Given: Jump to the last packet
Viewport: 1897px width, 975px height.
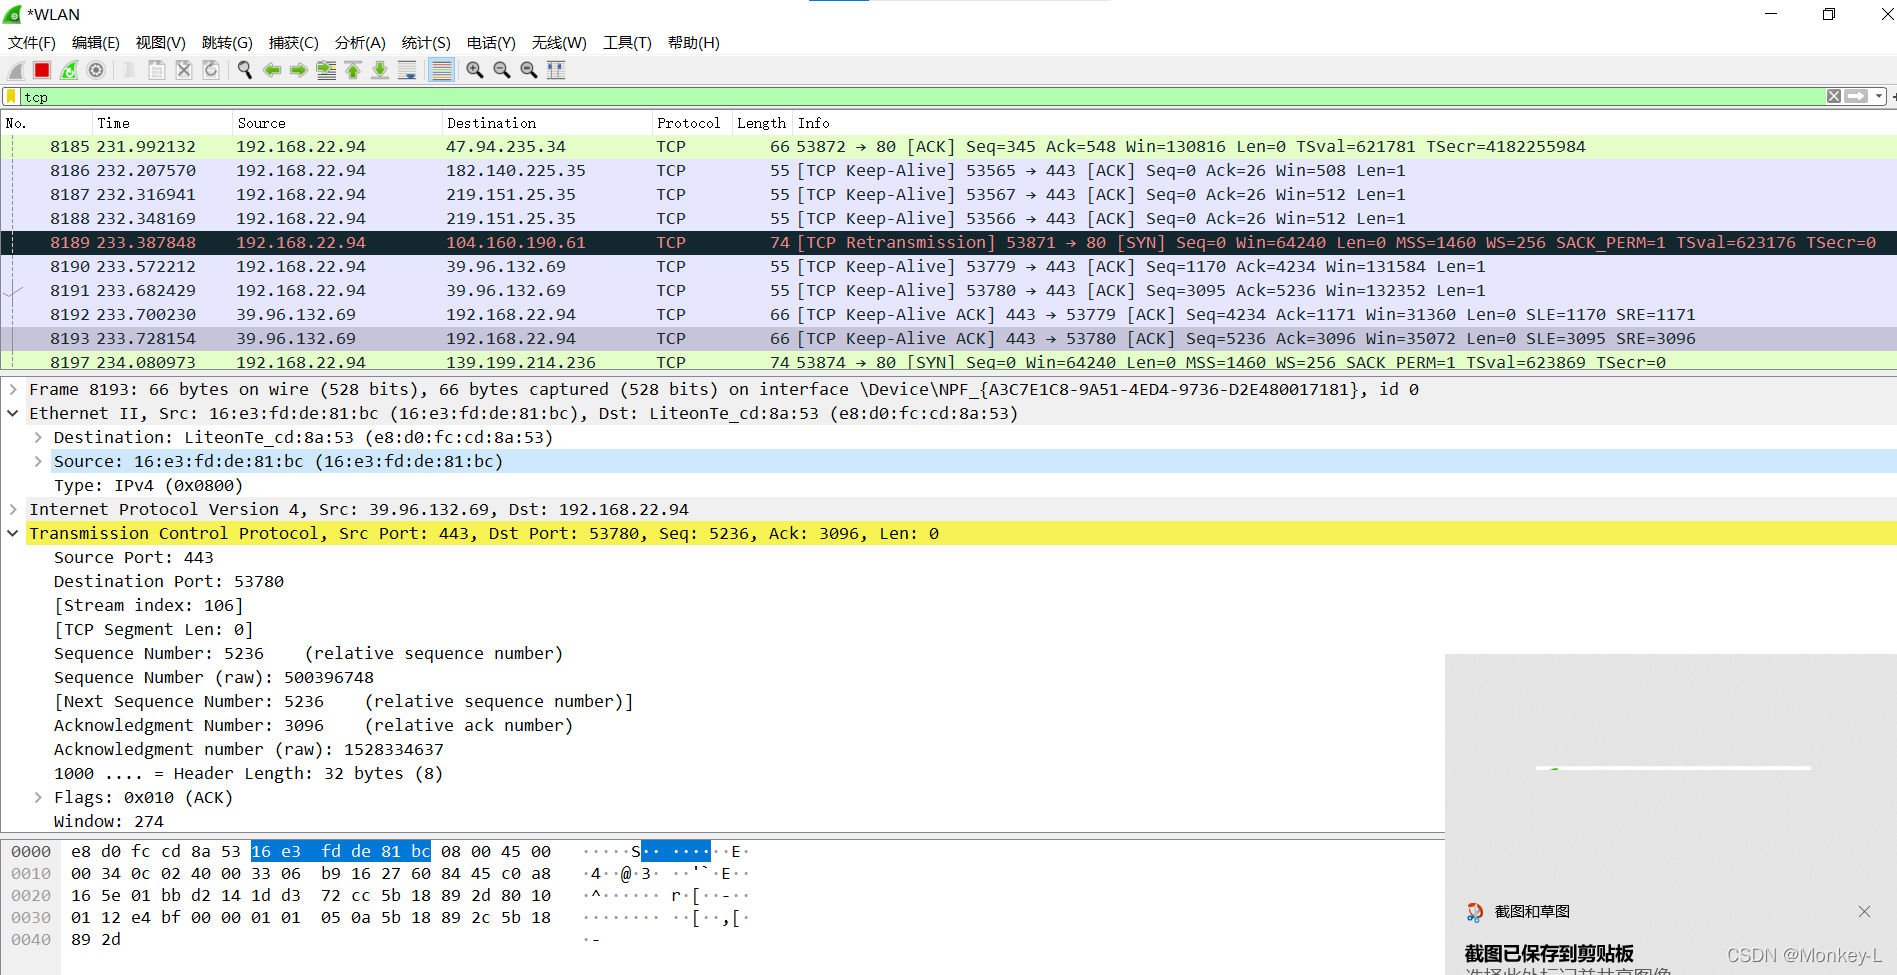Looking at the screenshot, I should (380, 70).
